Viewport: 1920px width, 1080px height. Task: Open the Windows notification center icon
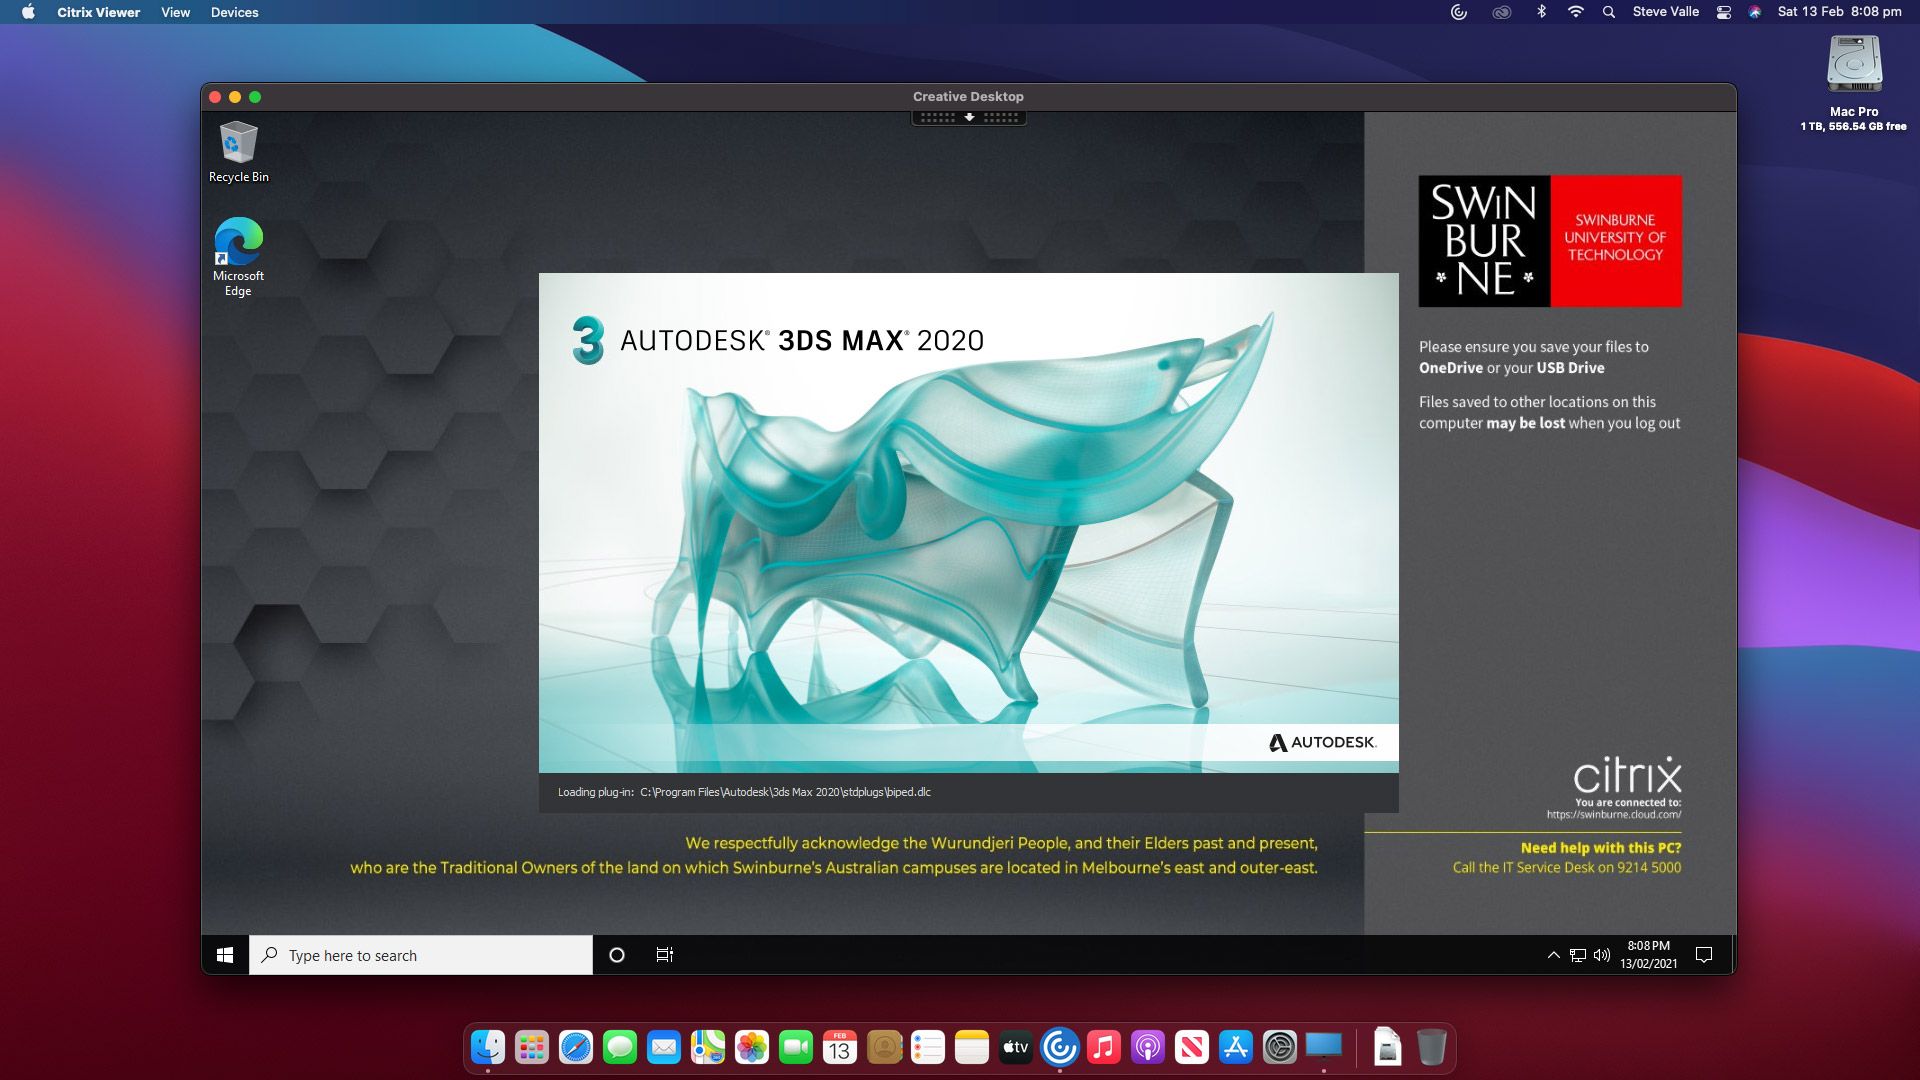[1704, 955]
